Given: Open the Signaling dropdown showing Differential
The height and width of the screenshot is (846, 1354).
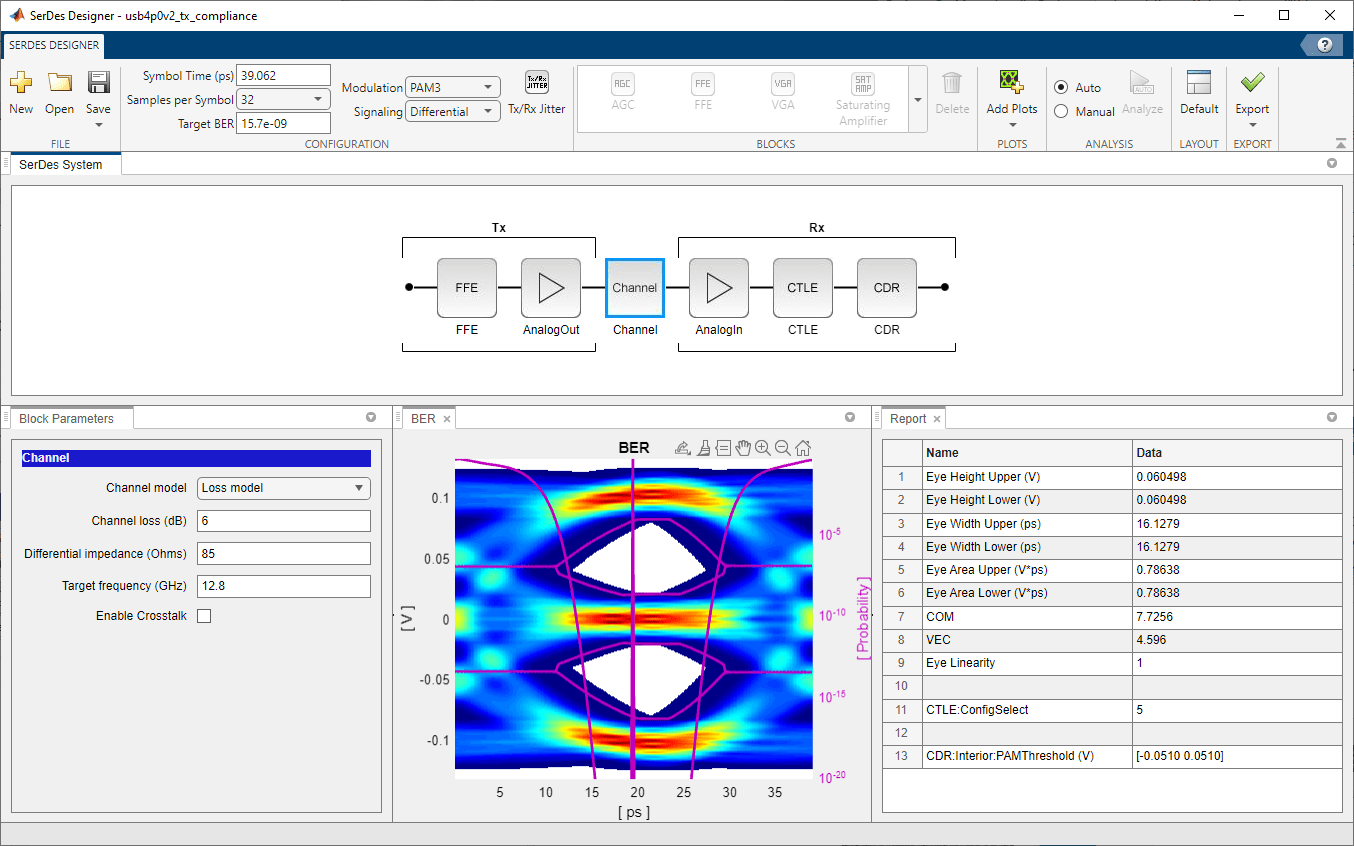Looking at the screenshot, I should point(453,112).
